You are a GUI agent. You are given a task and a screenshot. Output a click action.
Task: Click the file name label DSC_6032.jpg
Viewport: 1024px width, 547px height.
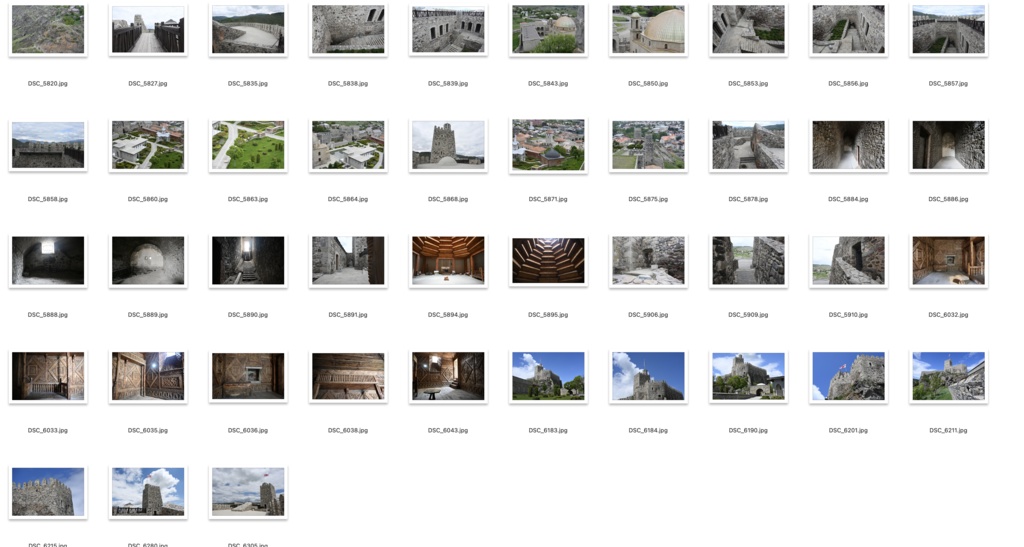pos(948,315)
